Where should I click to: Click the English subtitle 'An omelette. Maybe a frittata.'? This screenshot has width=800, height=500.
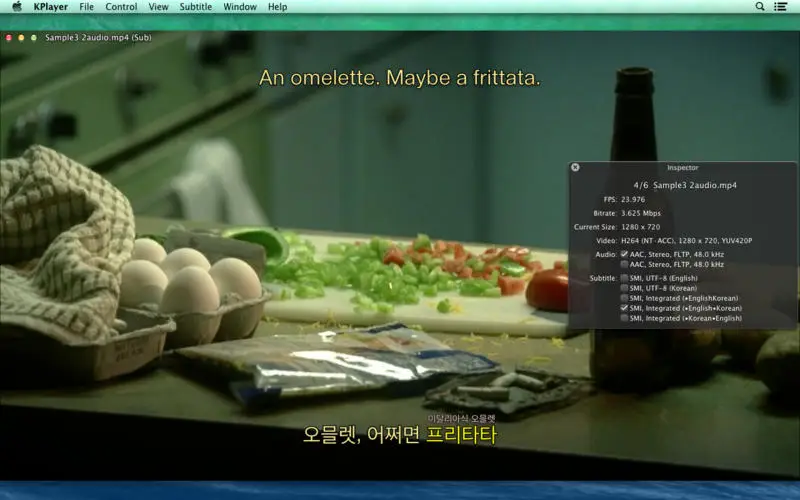pos(399,78)
